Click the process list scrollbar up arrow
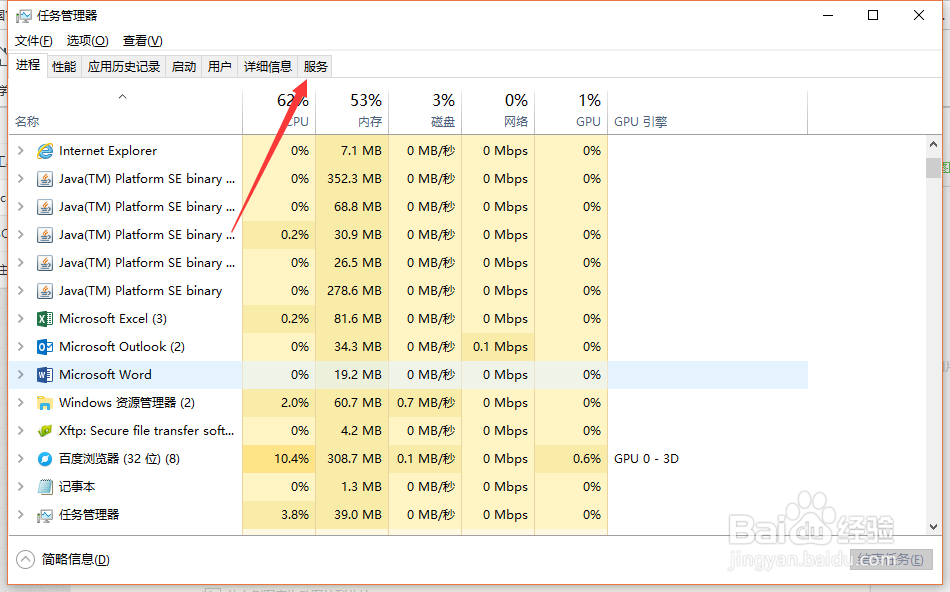This screenshot has height=592, width=950. tap(933, 144)
